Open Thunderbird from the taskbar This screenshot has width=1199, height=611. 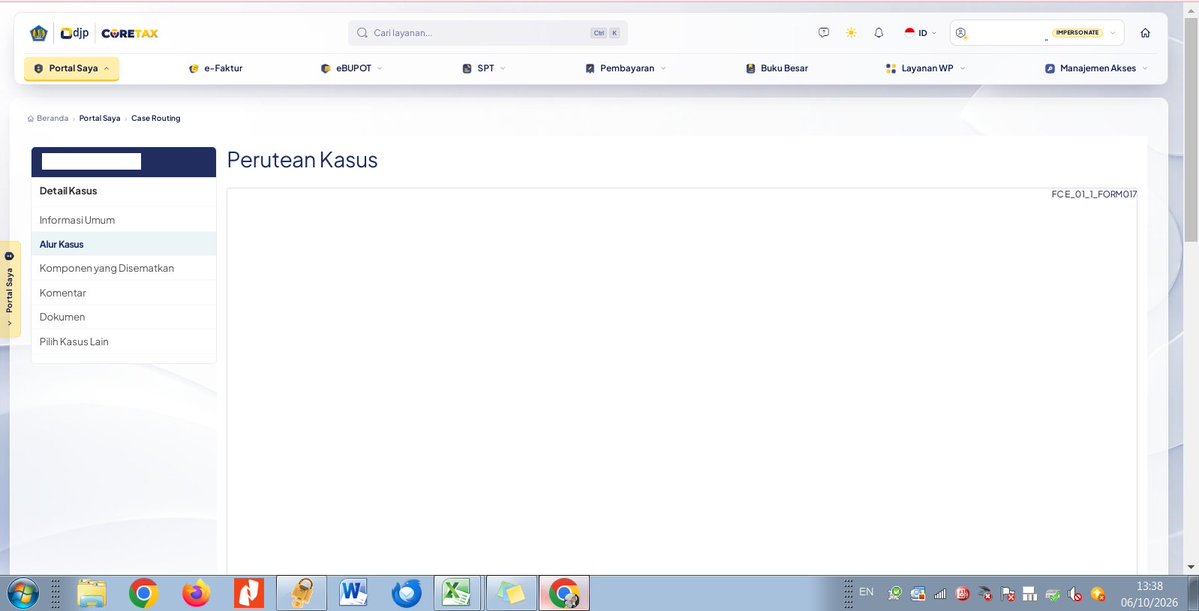(x=406, y=593)
